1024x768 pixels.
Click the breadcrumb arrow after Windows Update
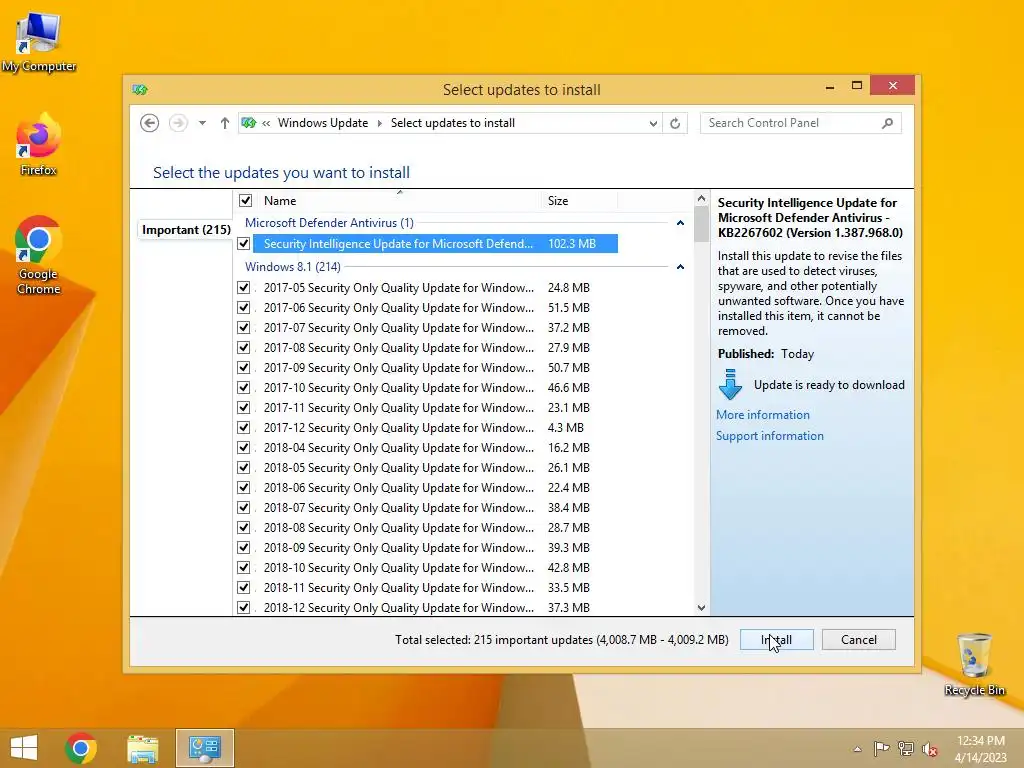[x=379, y=123]
